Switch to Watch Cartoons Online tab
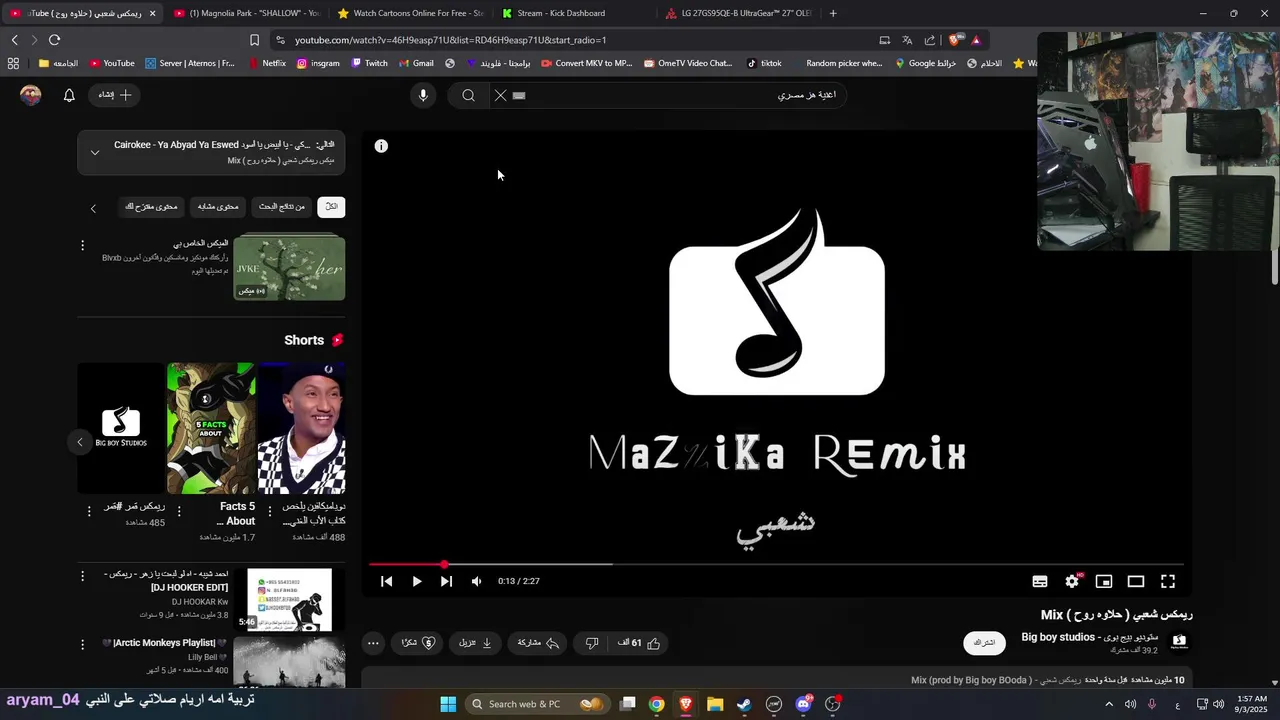This screenshot has height=720, width=1280. pos(410,13)
